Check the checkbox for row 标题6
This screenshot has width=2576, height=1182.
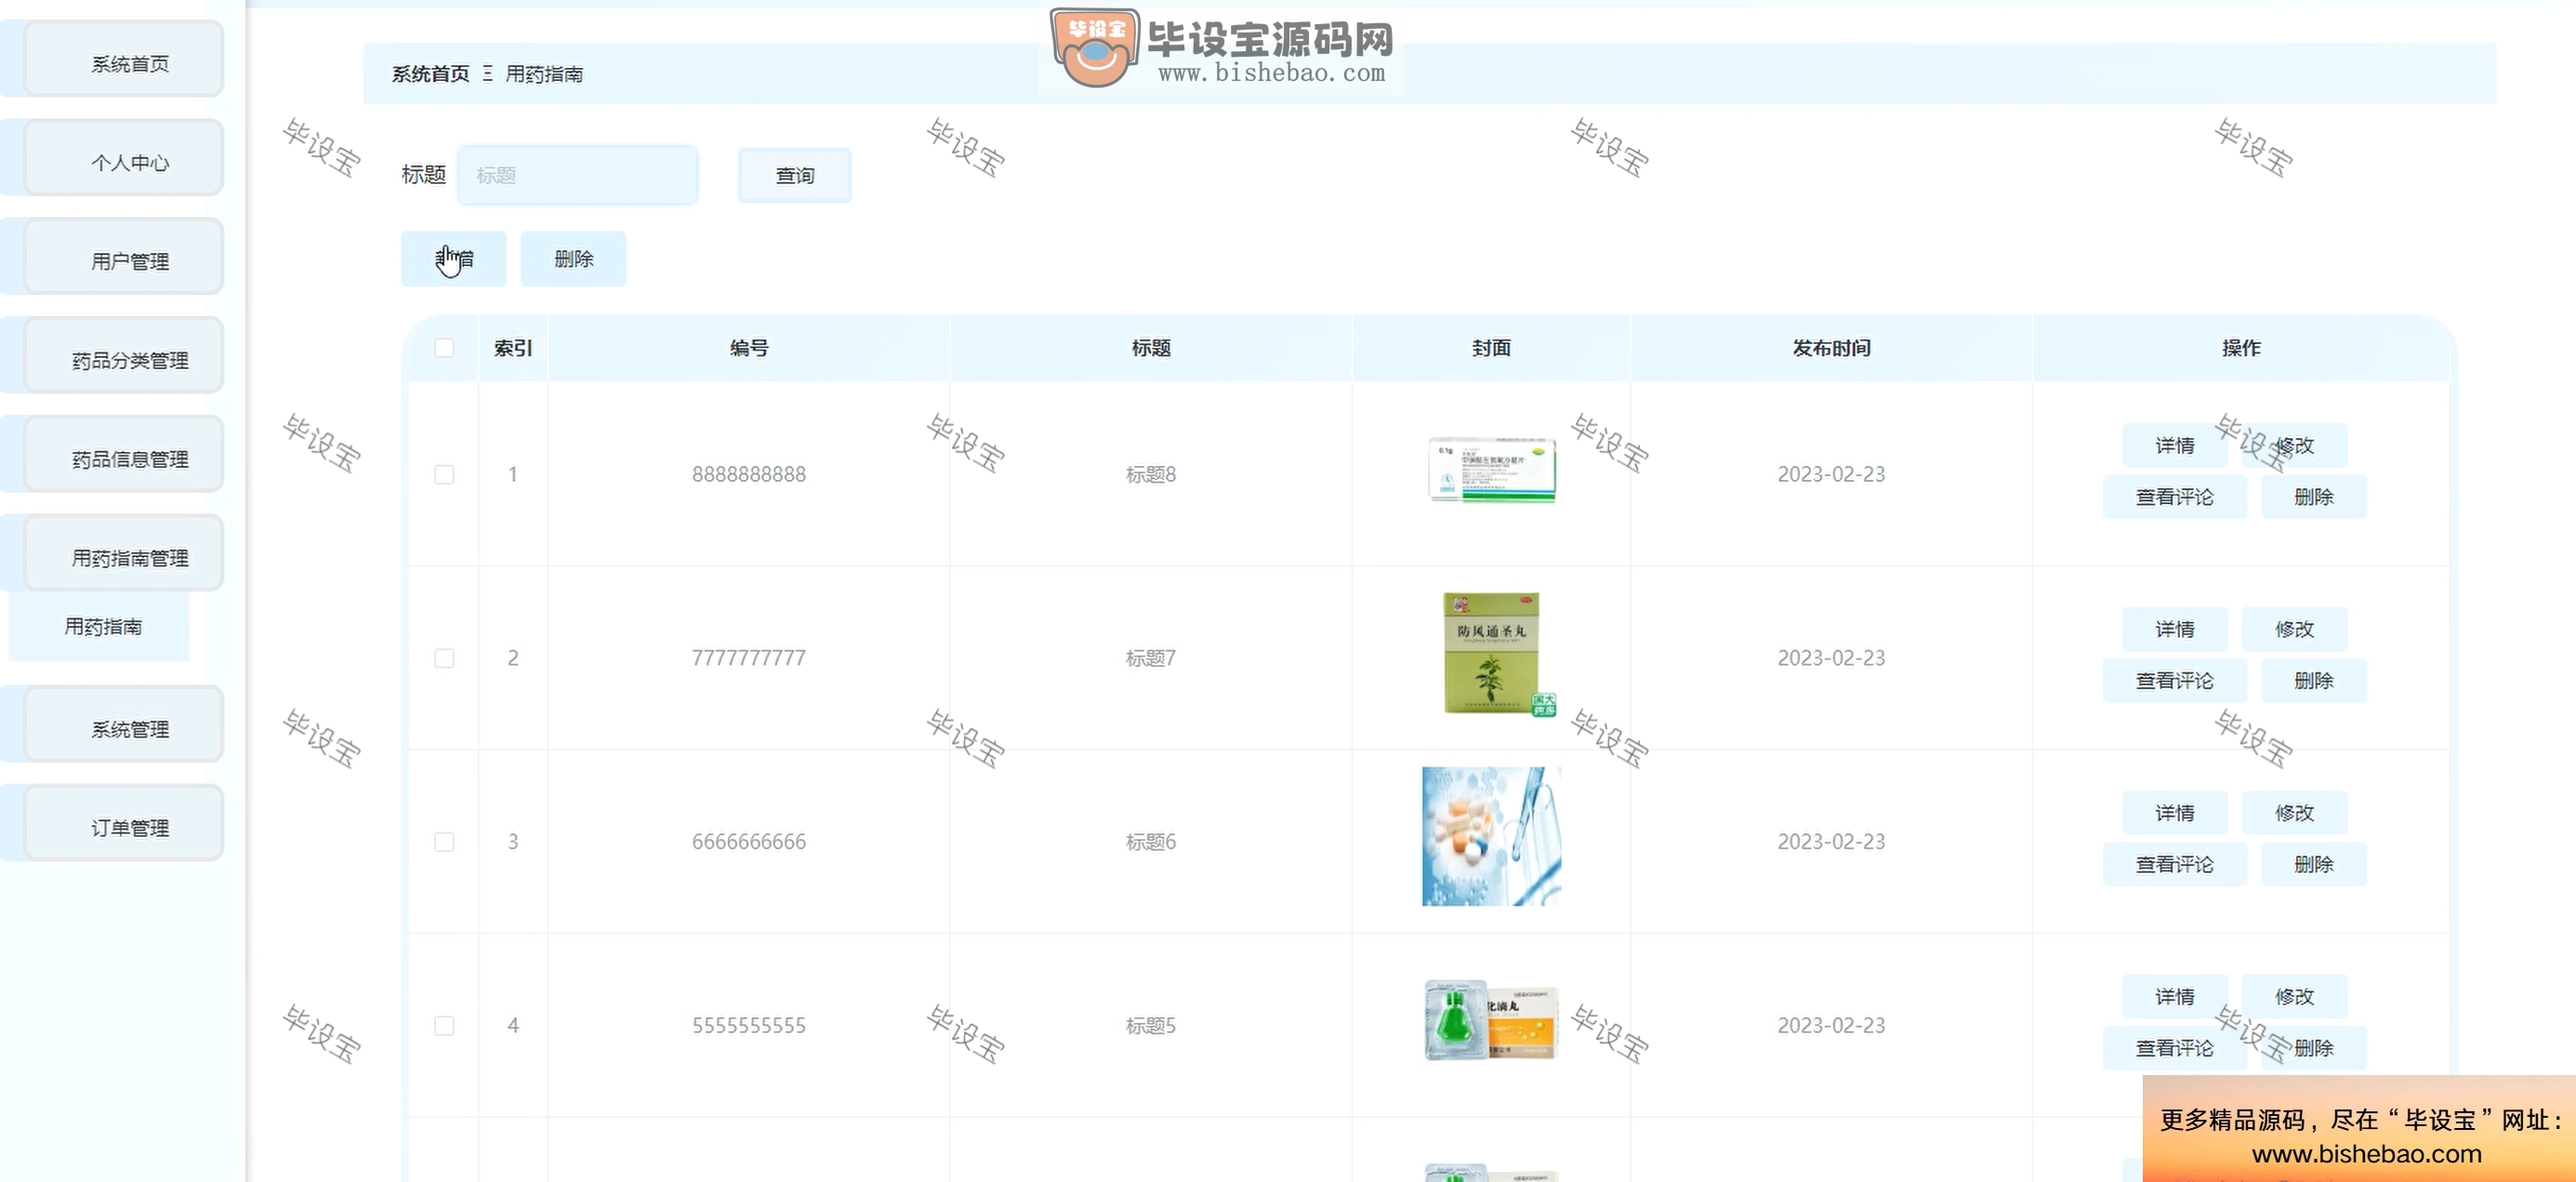point(444,842)
